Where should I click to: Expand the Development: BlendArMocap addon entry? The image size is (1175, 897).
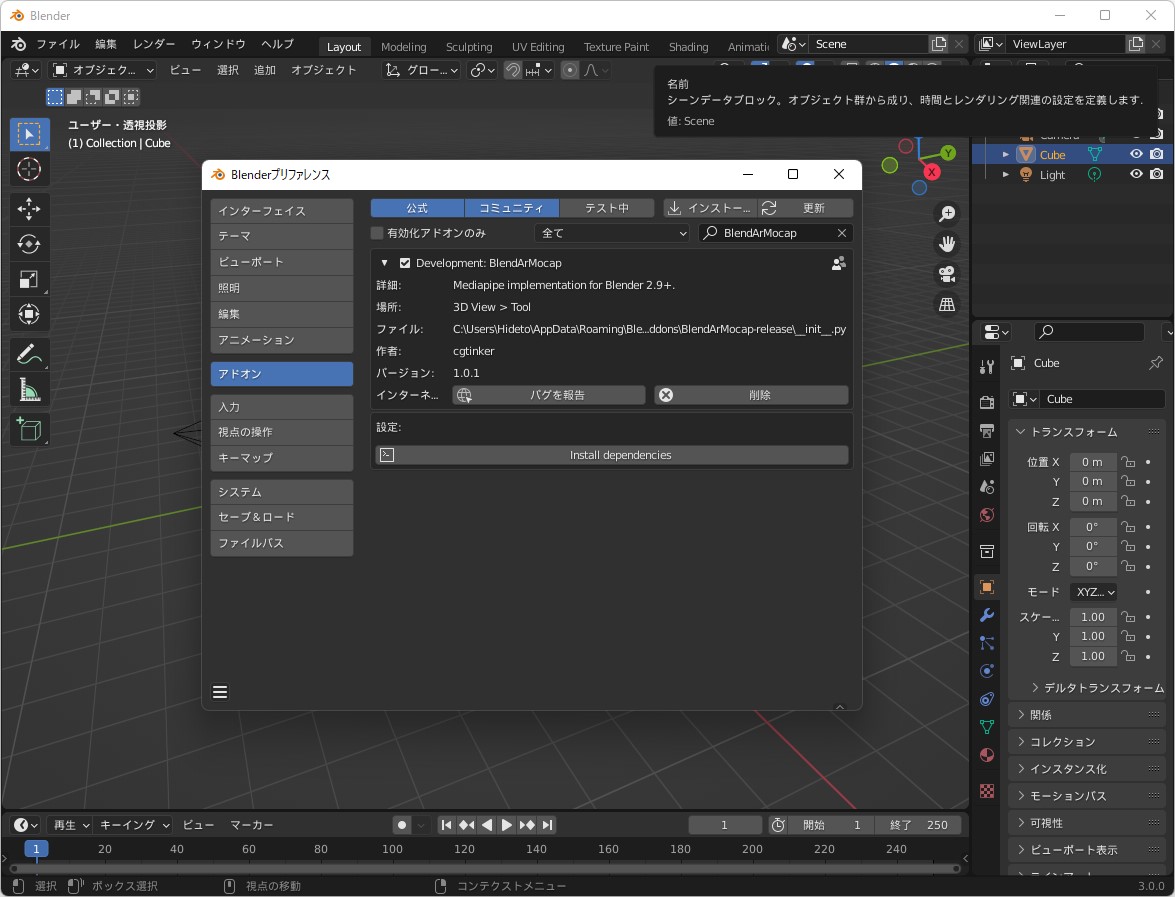click(384, 262)
